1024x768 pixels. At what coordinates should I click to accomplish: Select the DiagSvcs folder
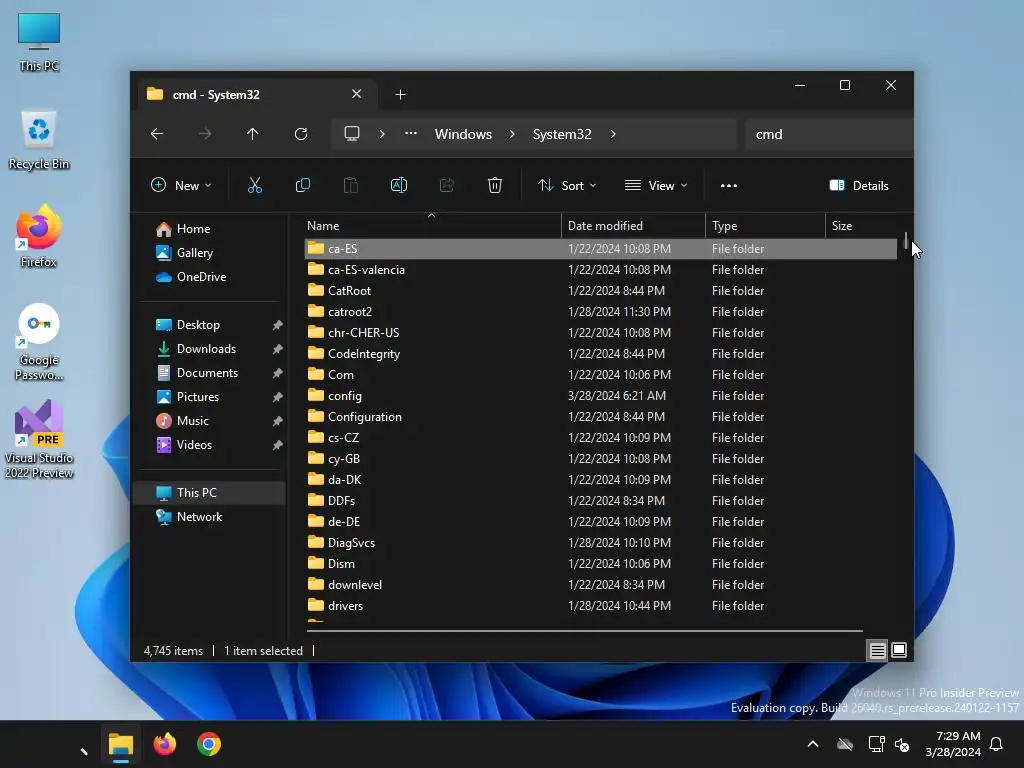pos(601,543)
